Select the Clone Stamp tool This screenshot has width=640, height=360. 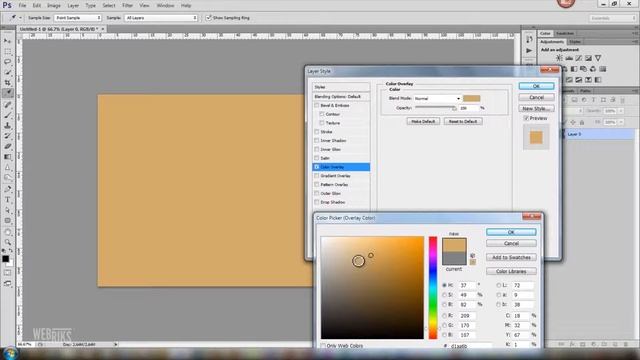pyautogui.click(x=7, y=126)
